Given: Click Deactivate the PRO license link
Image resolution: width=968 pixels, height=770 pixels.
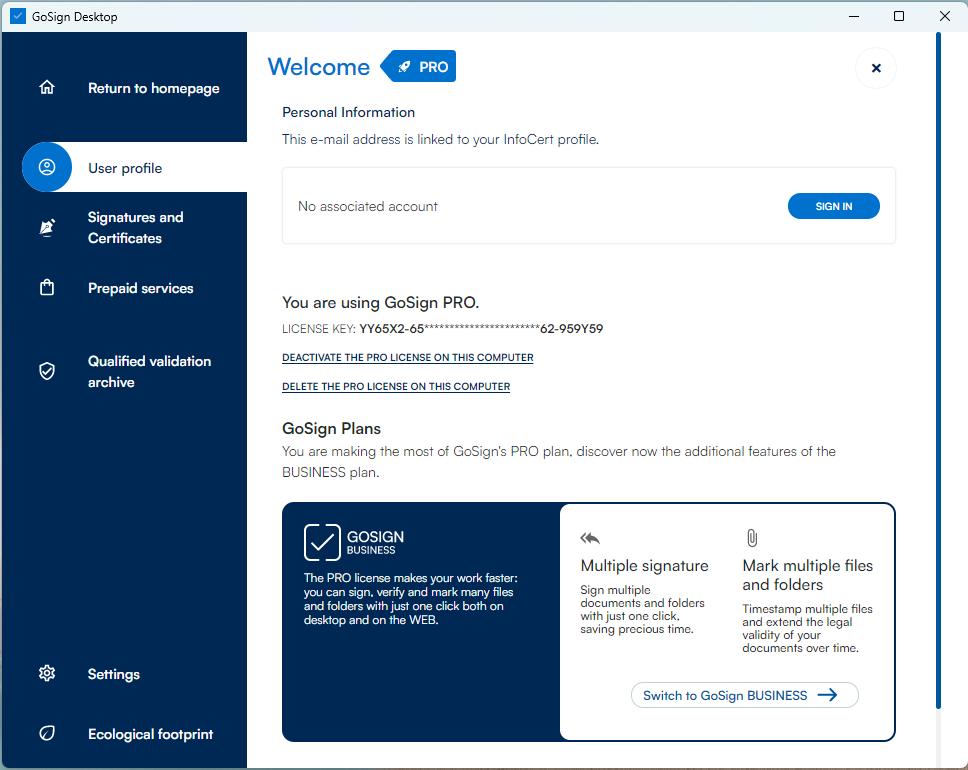Looking at the screenshot, I should pos(407,358).
